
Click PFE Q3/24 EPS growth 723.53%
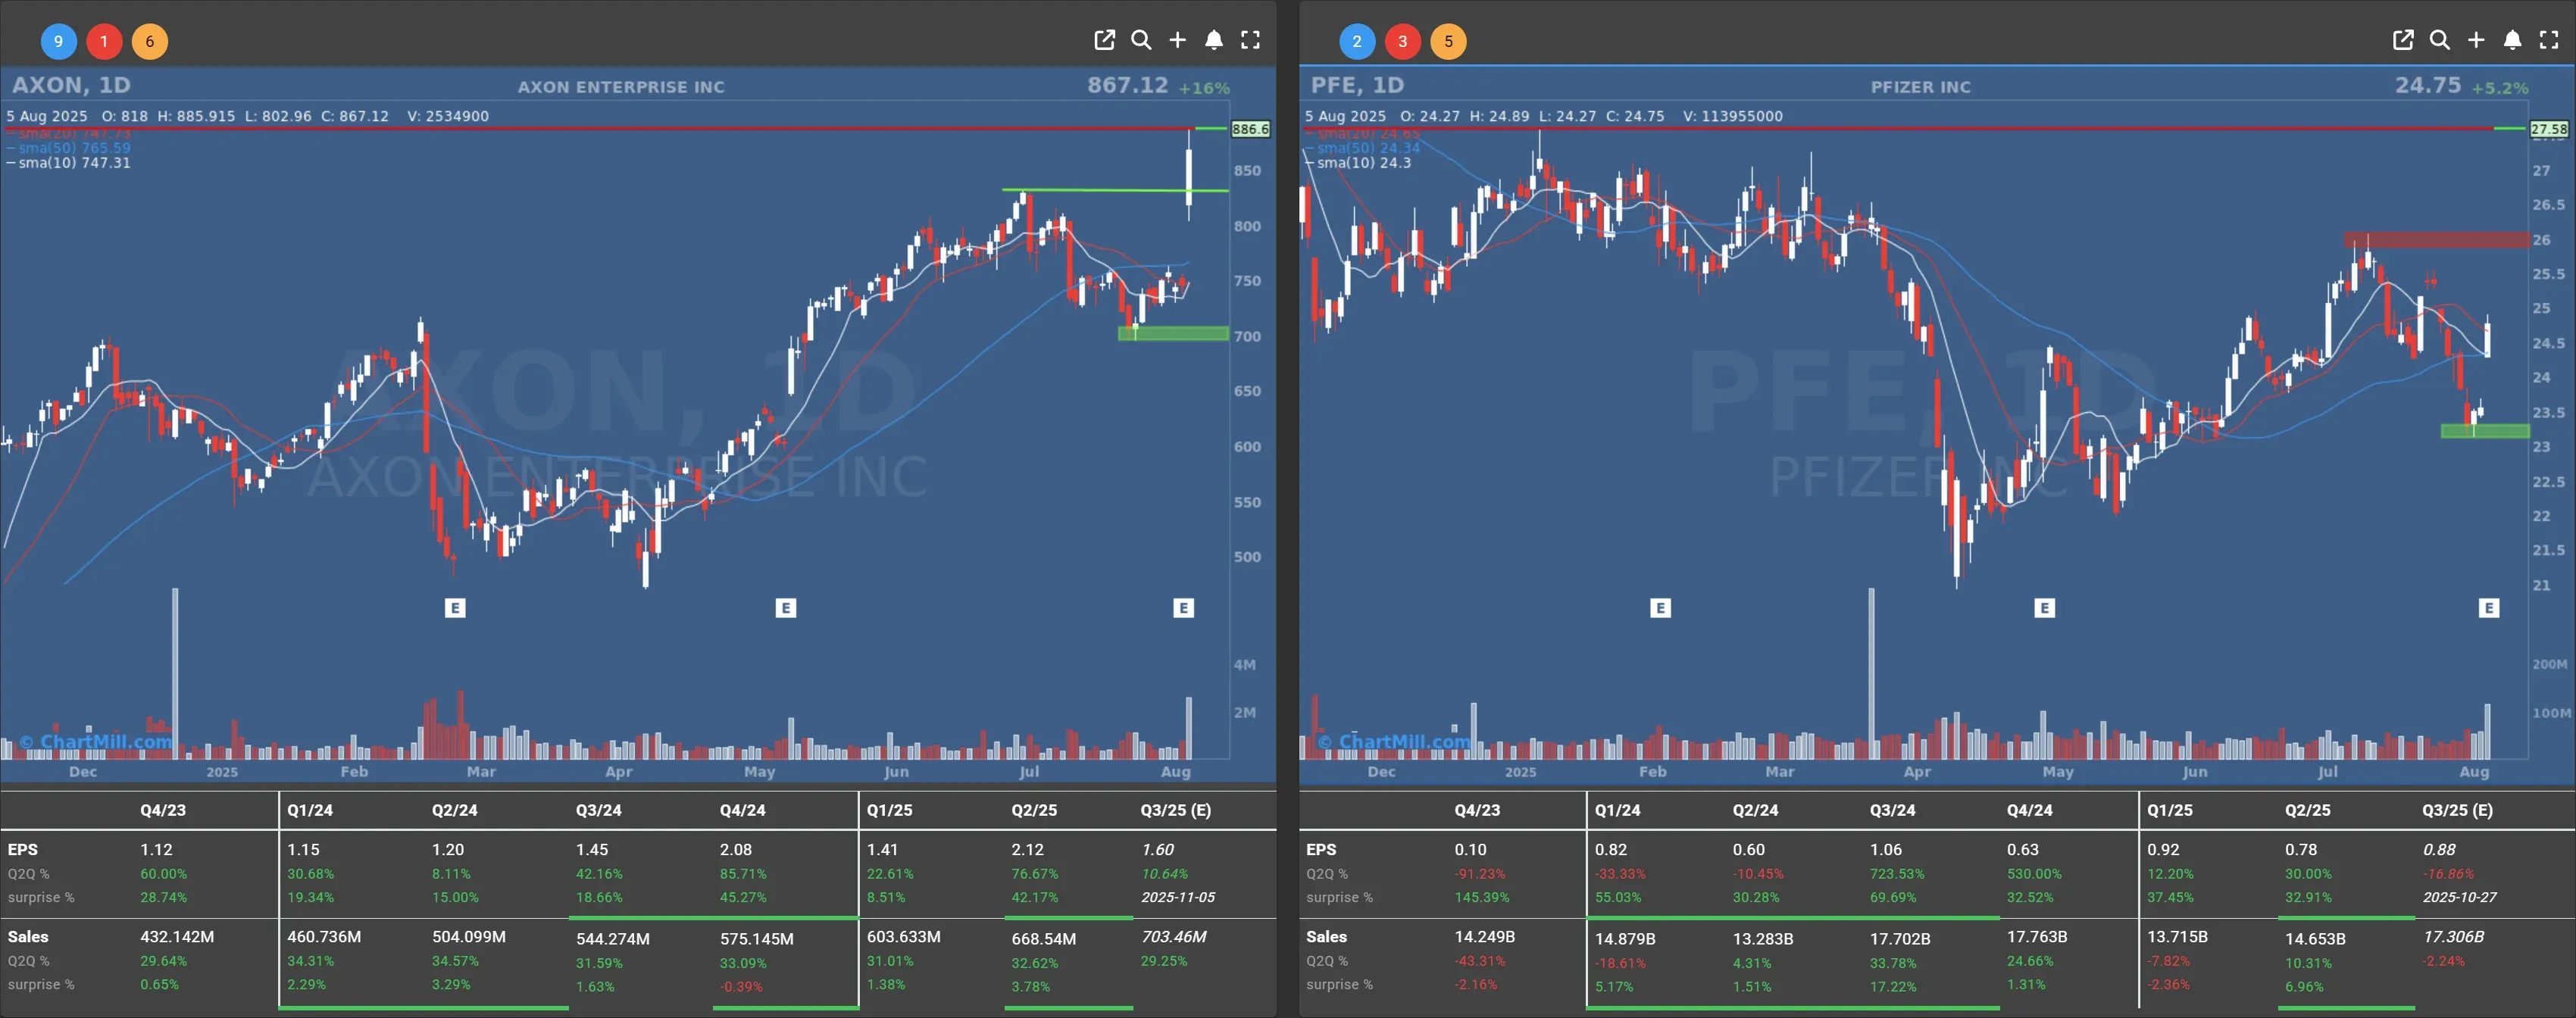(1897, 874)
